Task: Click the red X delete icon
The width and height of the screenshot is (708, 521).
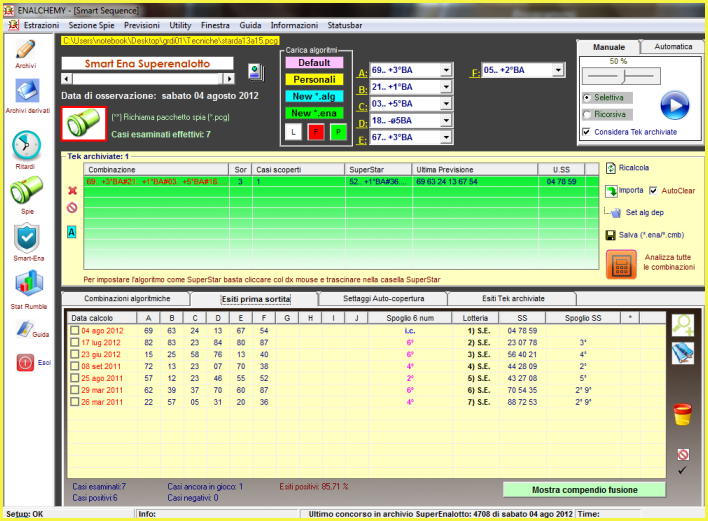Action: coord(72,191)
